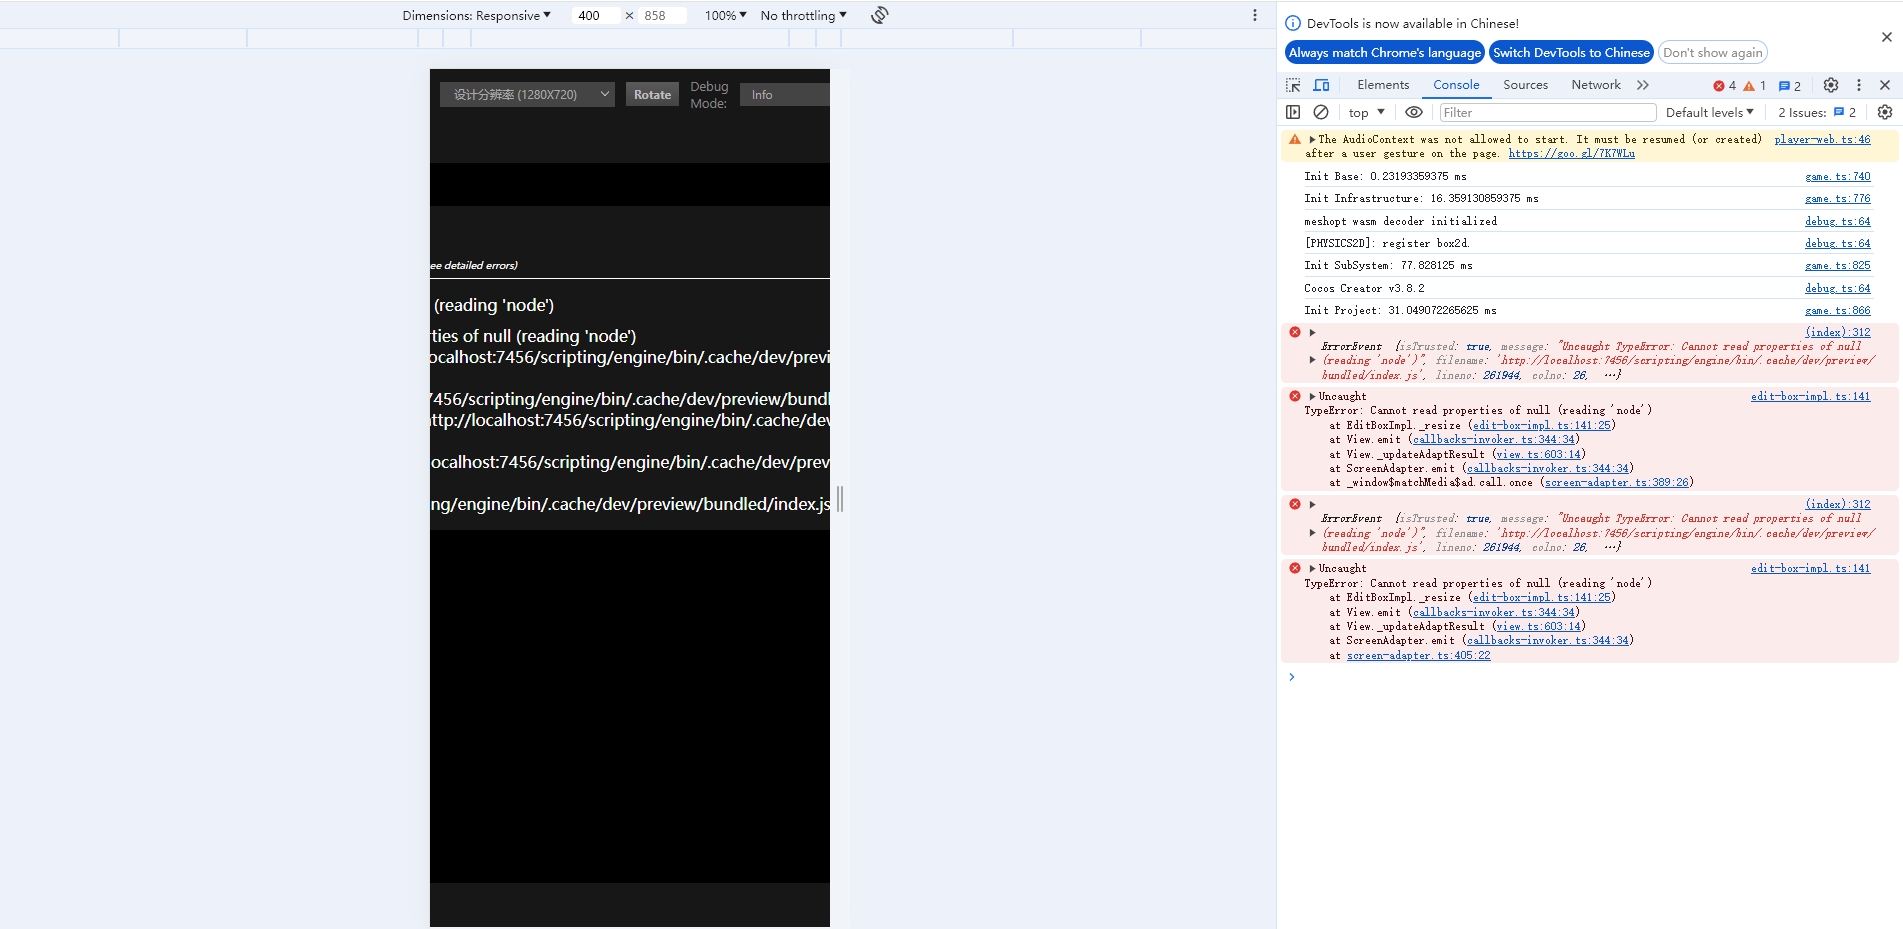The height and width of the screenshot is (929, 1903).
Task: Click the rotate device orientation icon
Action: pyautogui.click(x=880, y=15)
